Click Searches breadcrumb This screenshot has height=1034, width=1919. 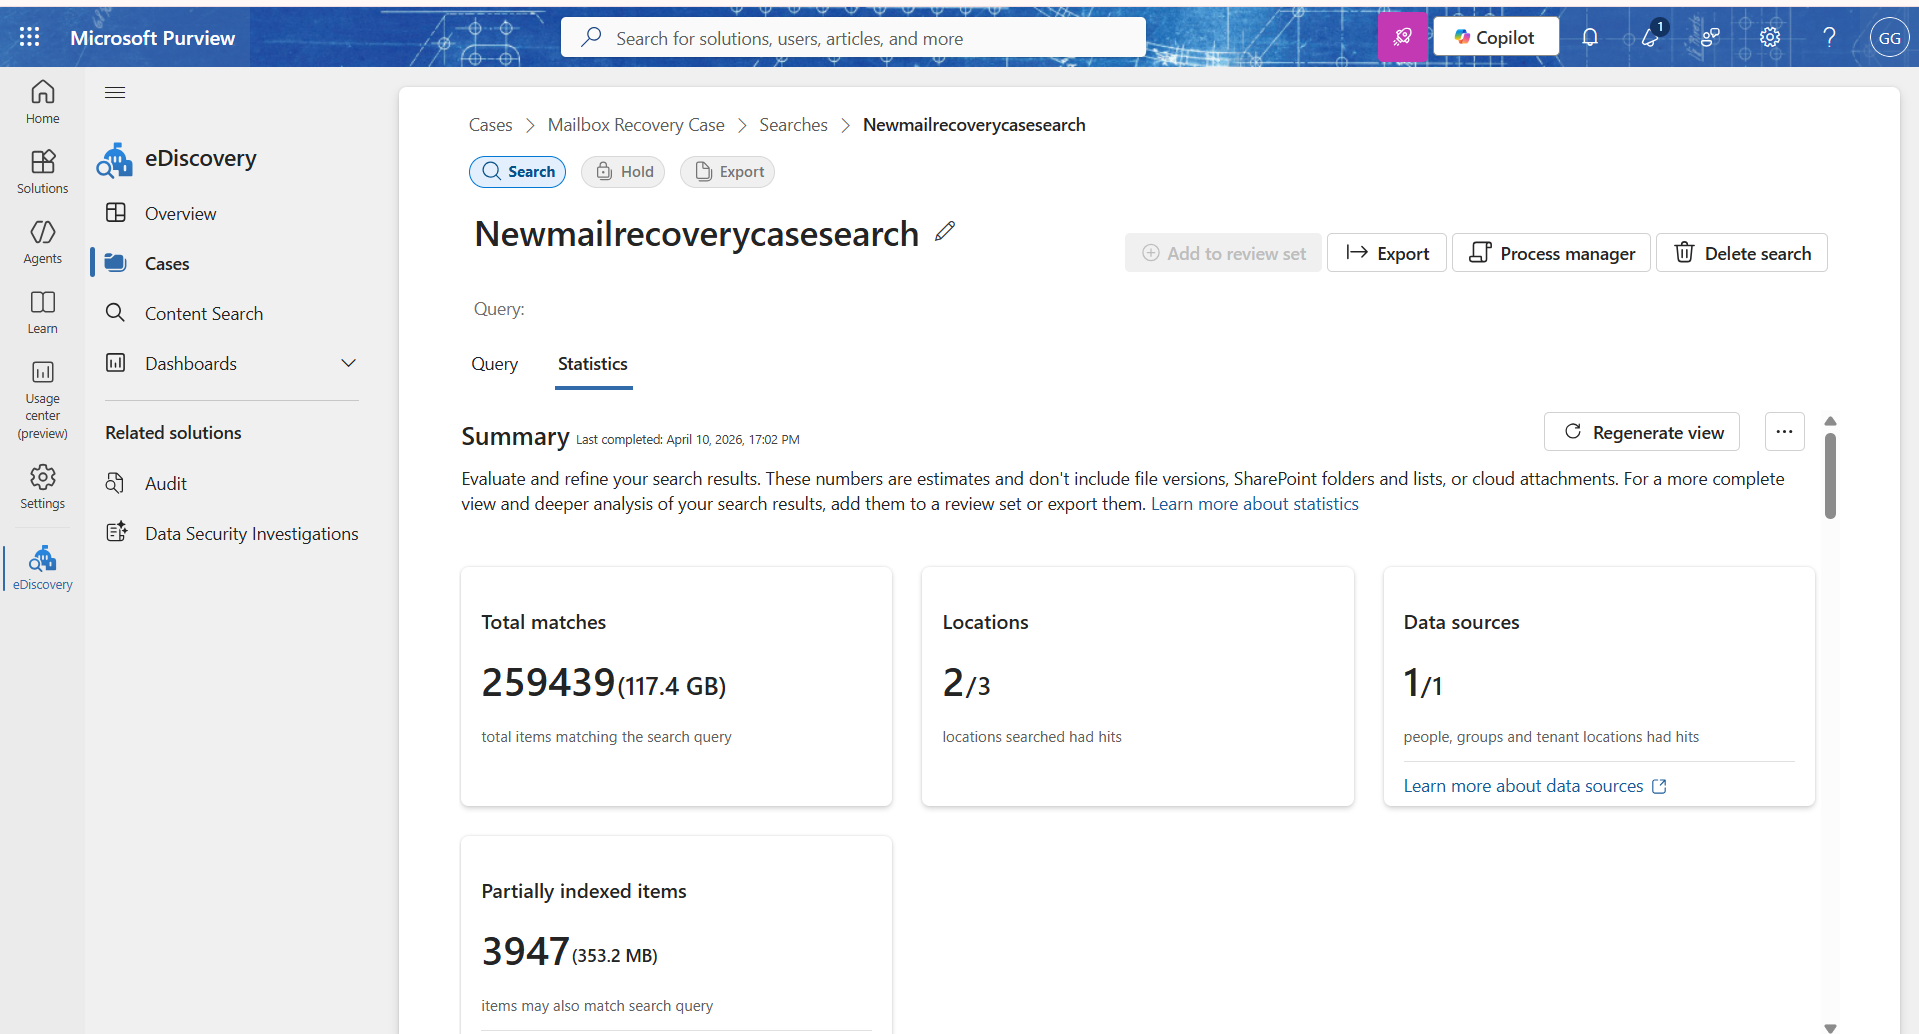(x=793, y=125)
